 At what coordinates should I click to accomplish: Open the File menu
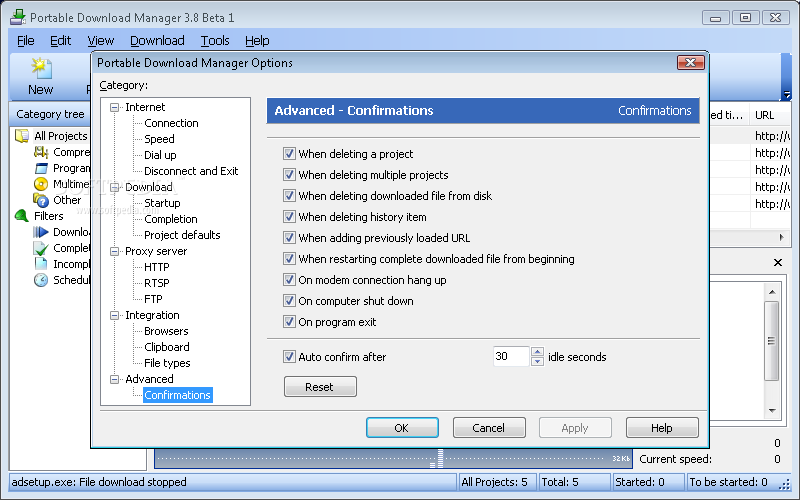26,40
